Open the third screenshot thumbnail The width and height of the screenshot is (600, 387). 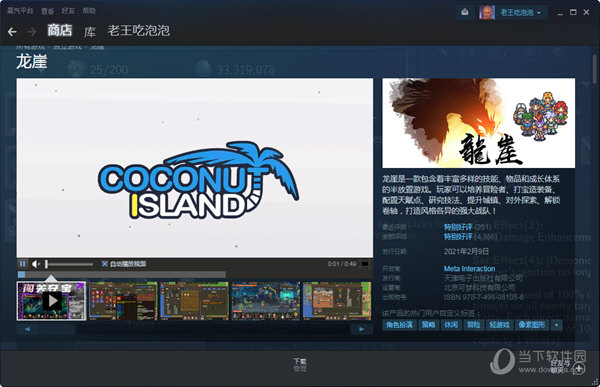pyautogui.click(x=194, y=301)
